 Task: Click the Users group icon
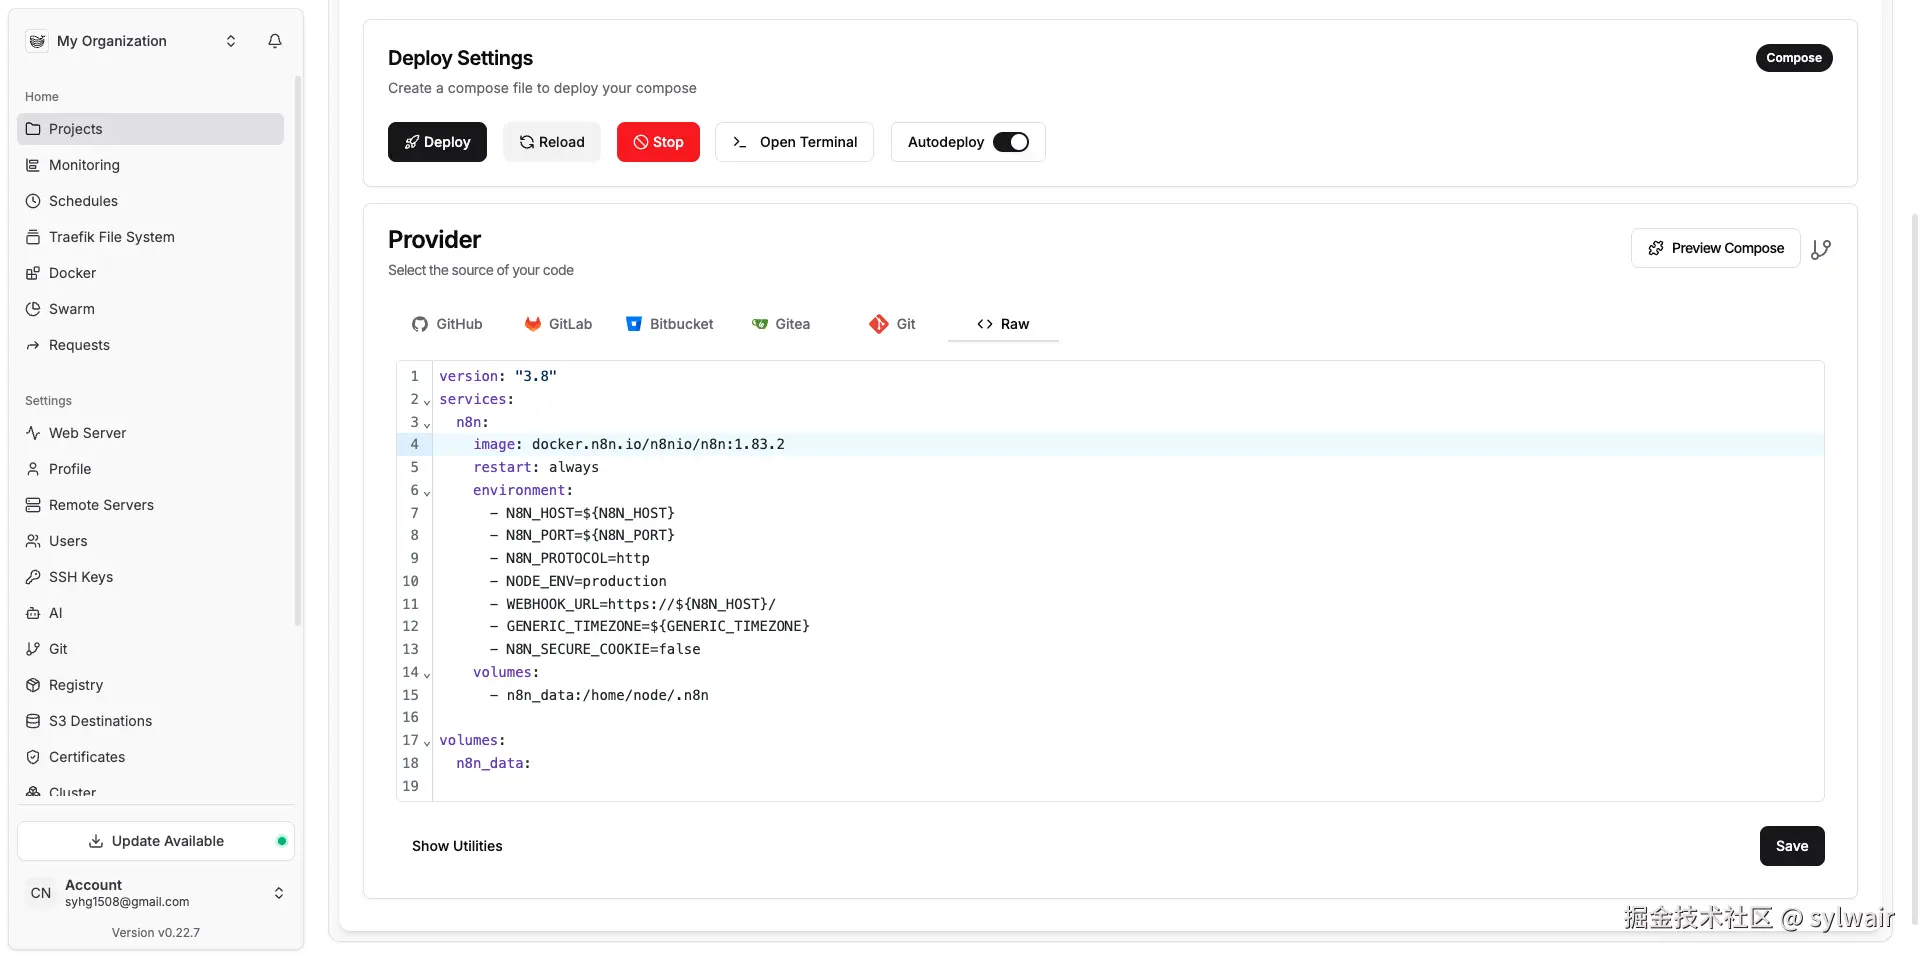click(33, 541)
